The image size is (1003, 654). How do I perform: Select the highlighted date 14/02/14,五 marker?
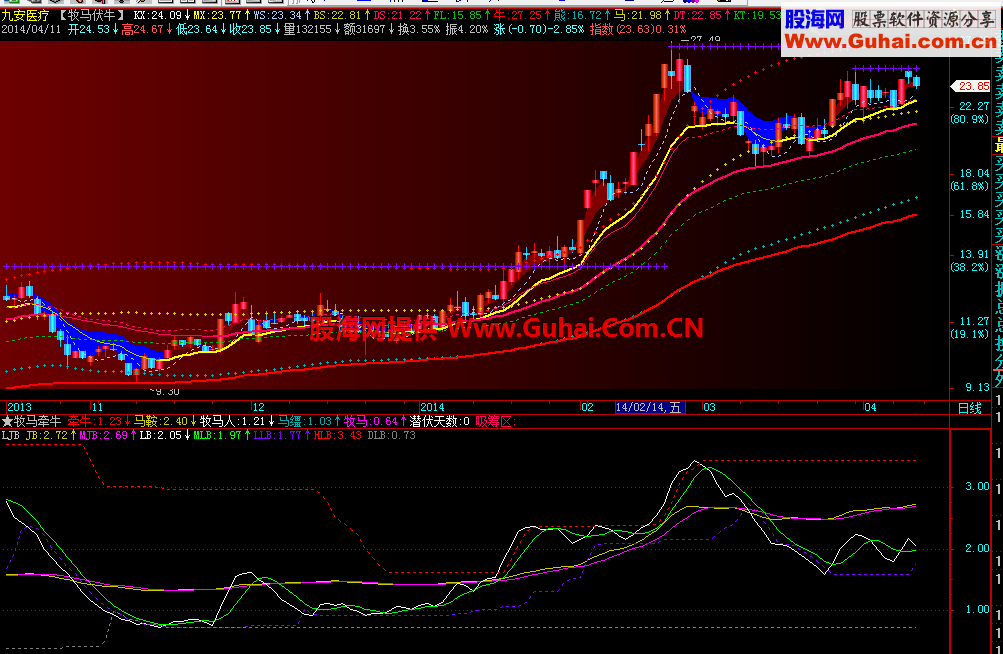(650, 408)
